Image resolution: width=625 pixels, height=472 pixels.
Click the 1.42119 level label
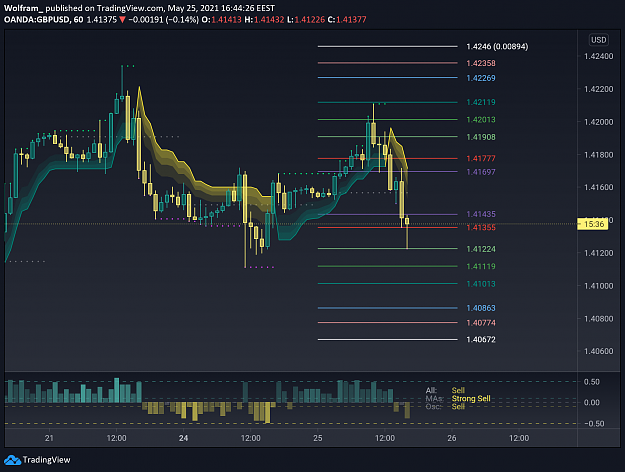481,102
